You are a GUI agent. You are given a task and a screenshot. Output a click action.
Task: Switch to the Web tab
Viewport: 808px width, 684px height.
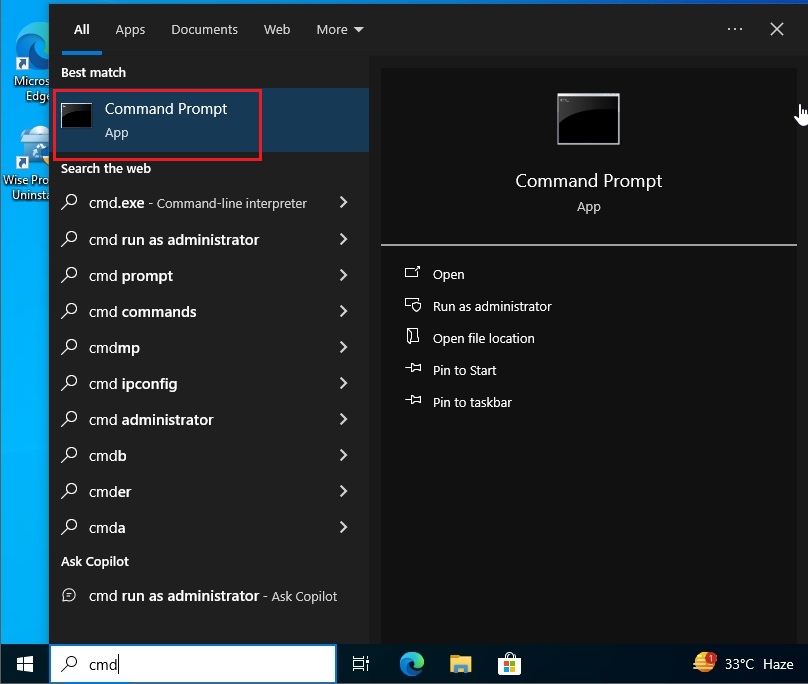coord(277,29)
